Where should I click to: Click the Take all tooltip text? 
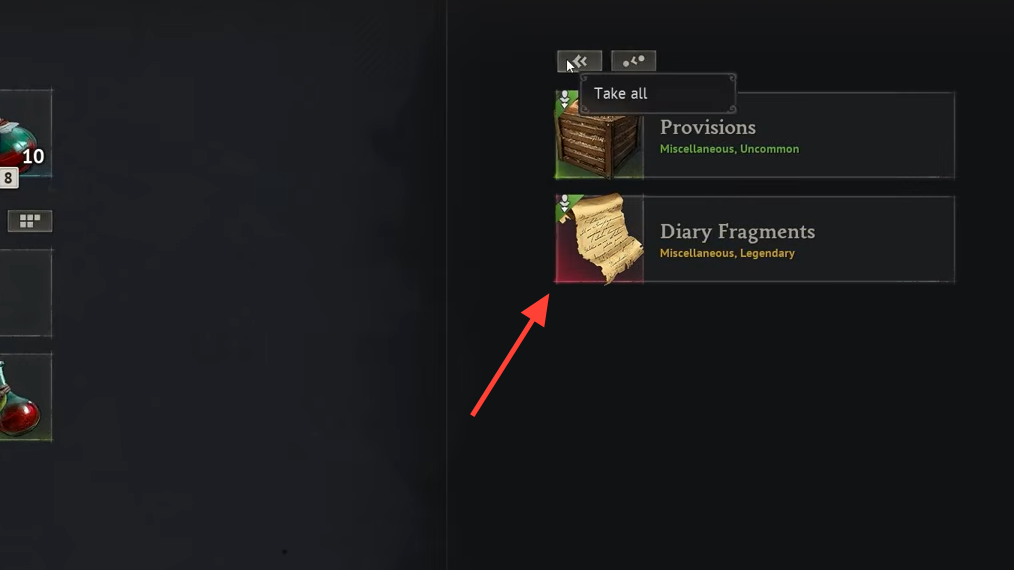[x=620, y=94]
